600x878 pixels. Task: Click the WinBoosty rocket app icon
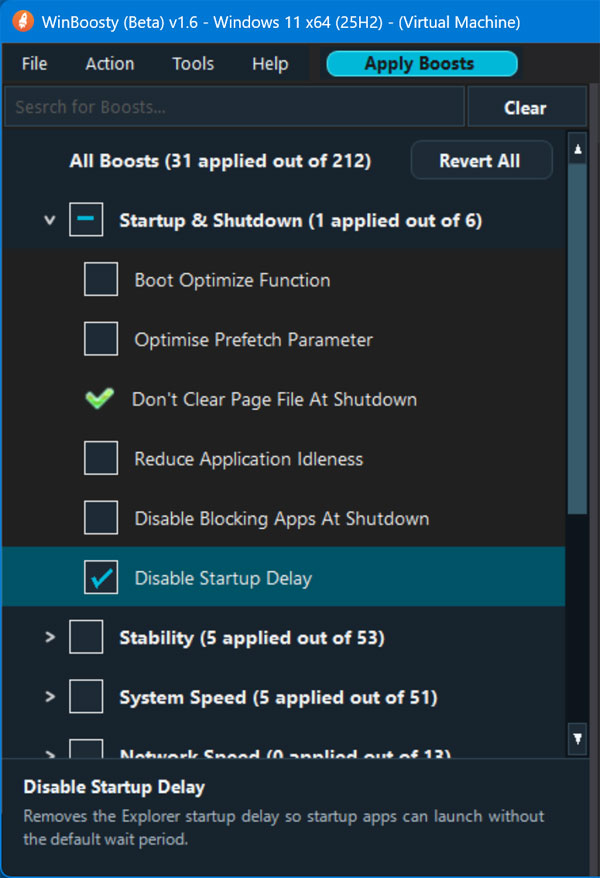tap(23, 22)
